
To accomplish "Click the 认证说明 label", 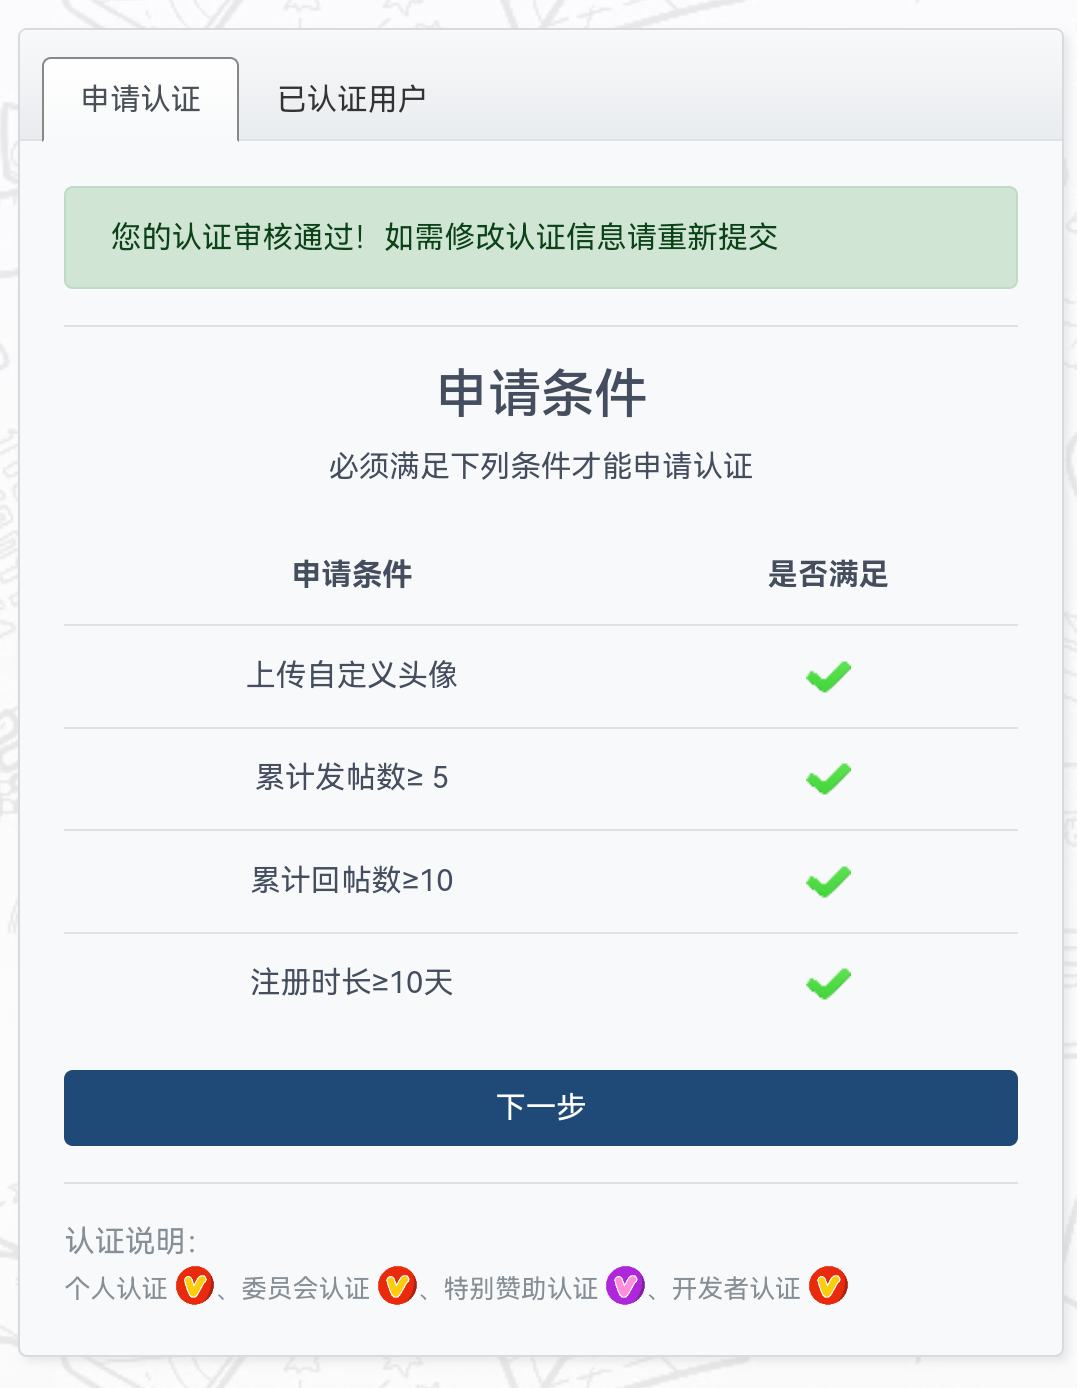I will click(x=131, y=1241).
